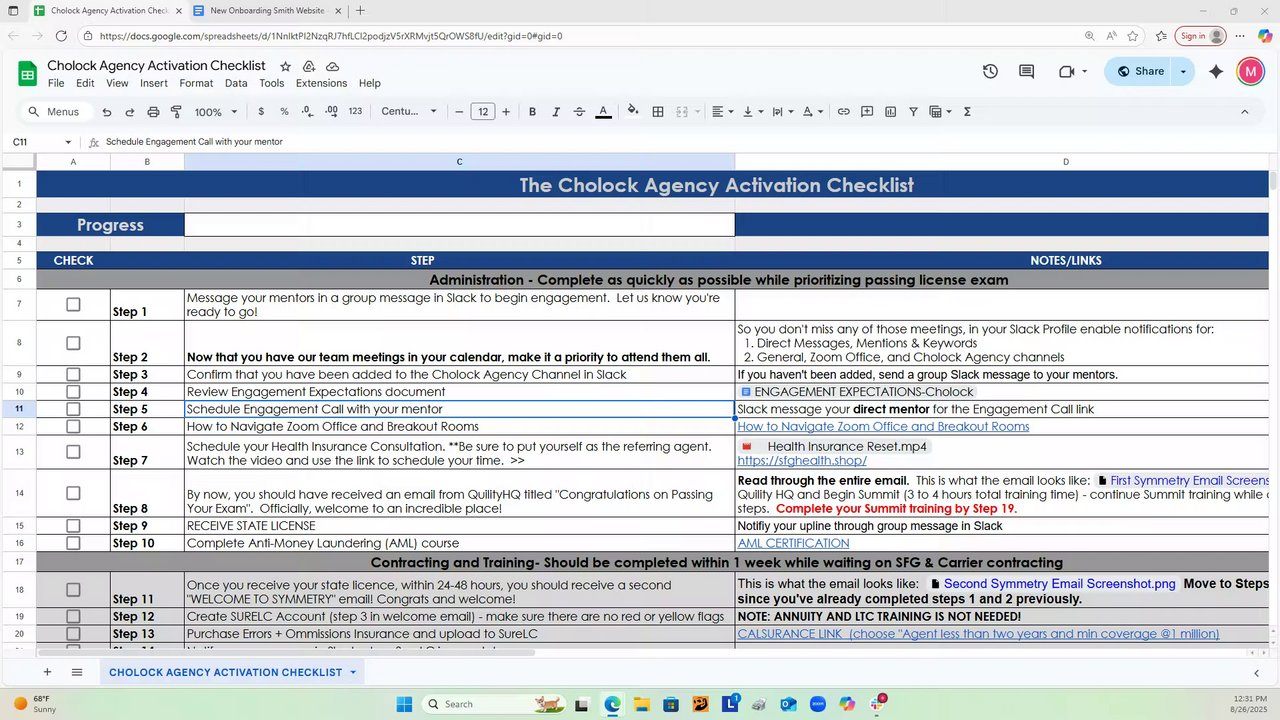This screenshot has height=720, width=1280.
Task: Open the Share options dropdown arrow
Action: [1183, 71]
